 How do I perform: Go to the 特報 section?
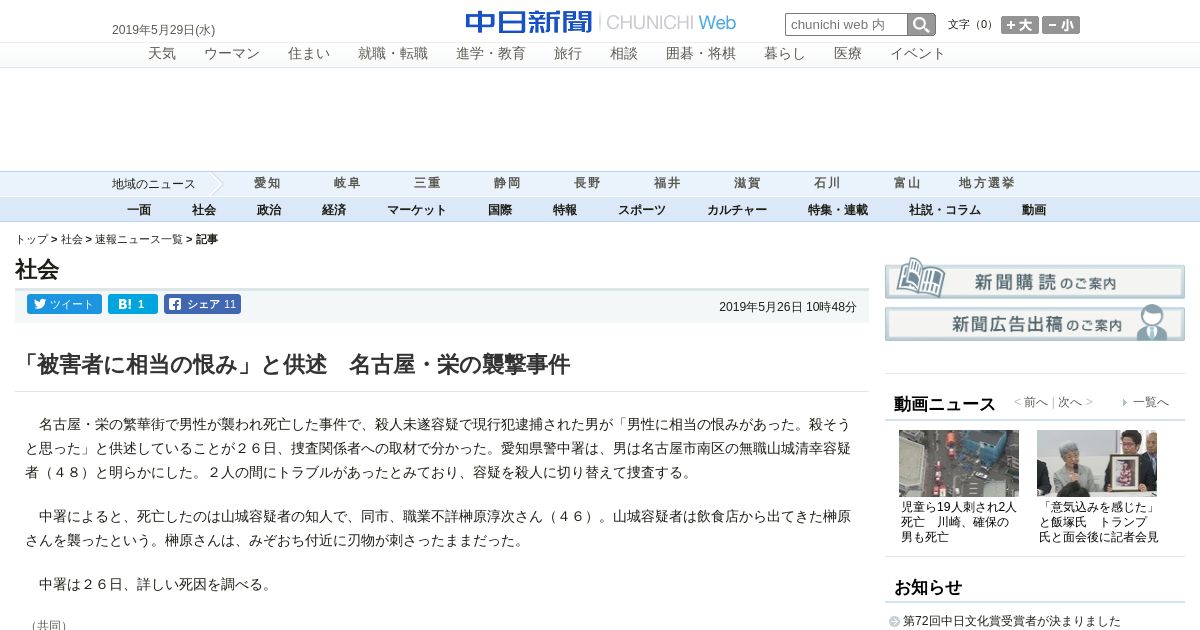565,210
